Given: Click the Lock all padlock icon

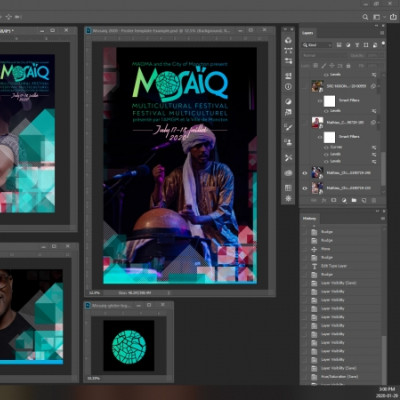Looking at the screenshot, I should click(348, 66).
